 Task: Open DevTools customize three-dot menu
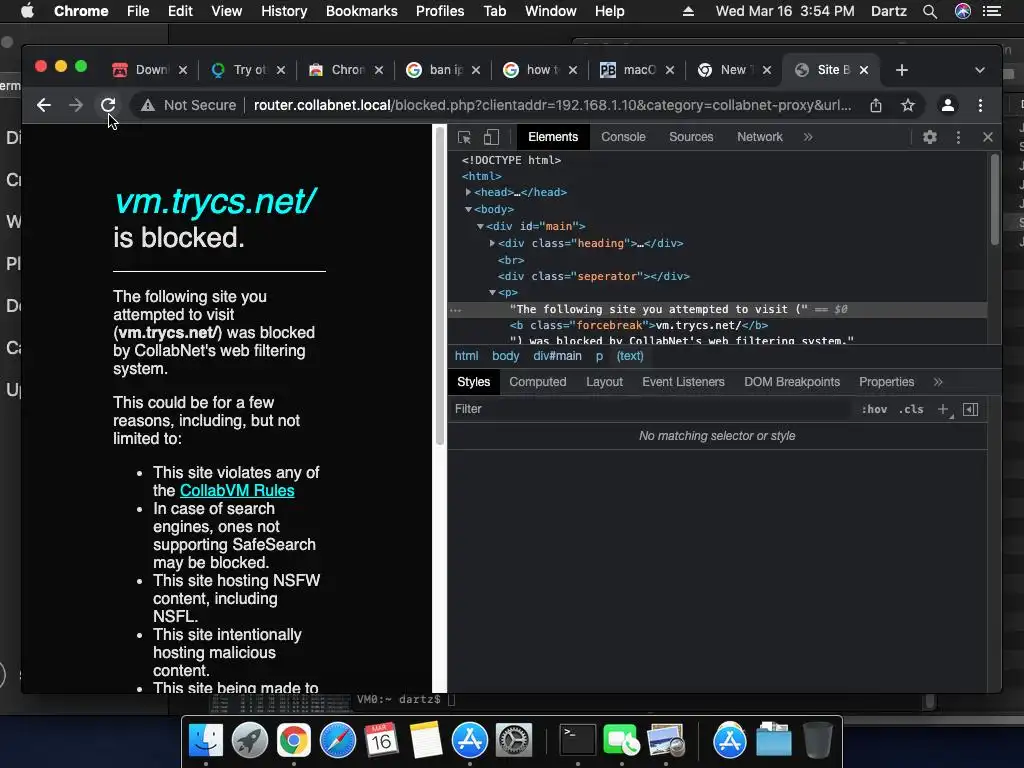click(x=958, y=137)
